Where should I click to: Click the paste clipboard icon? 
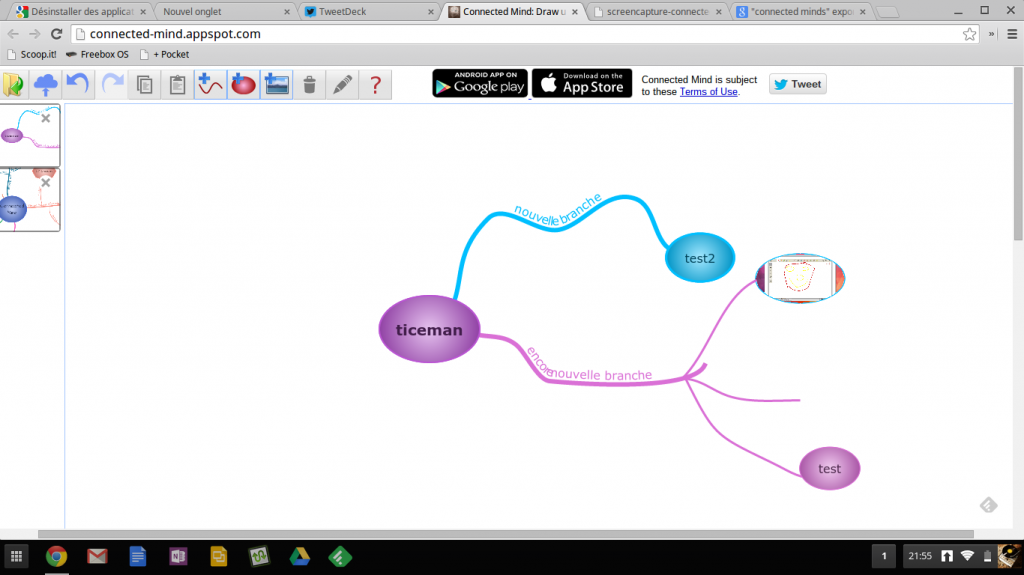pyautogui.click(x=177, y=85)
